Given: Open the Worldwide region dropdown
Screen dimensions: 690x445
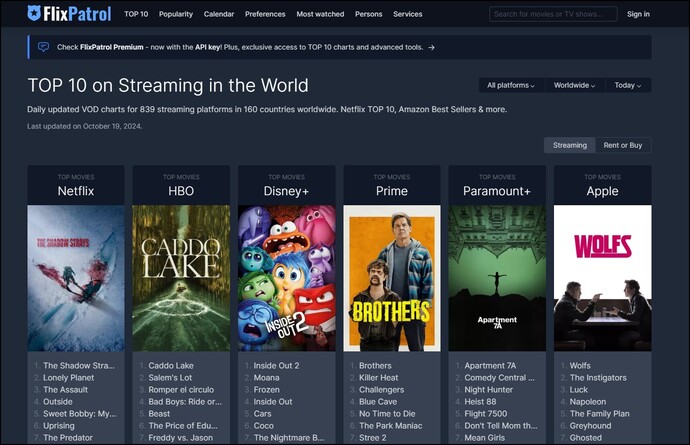Looking at the screenshot, I should click(574, 85).
